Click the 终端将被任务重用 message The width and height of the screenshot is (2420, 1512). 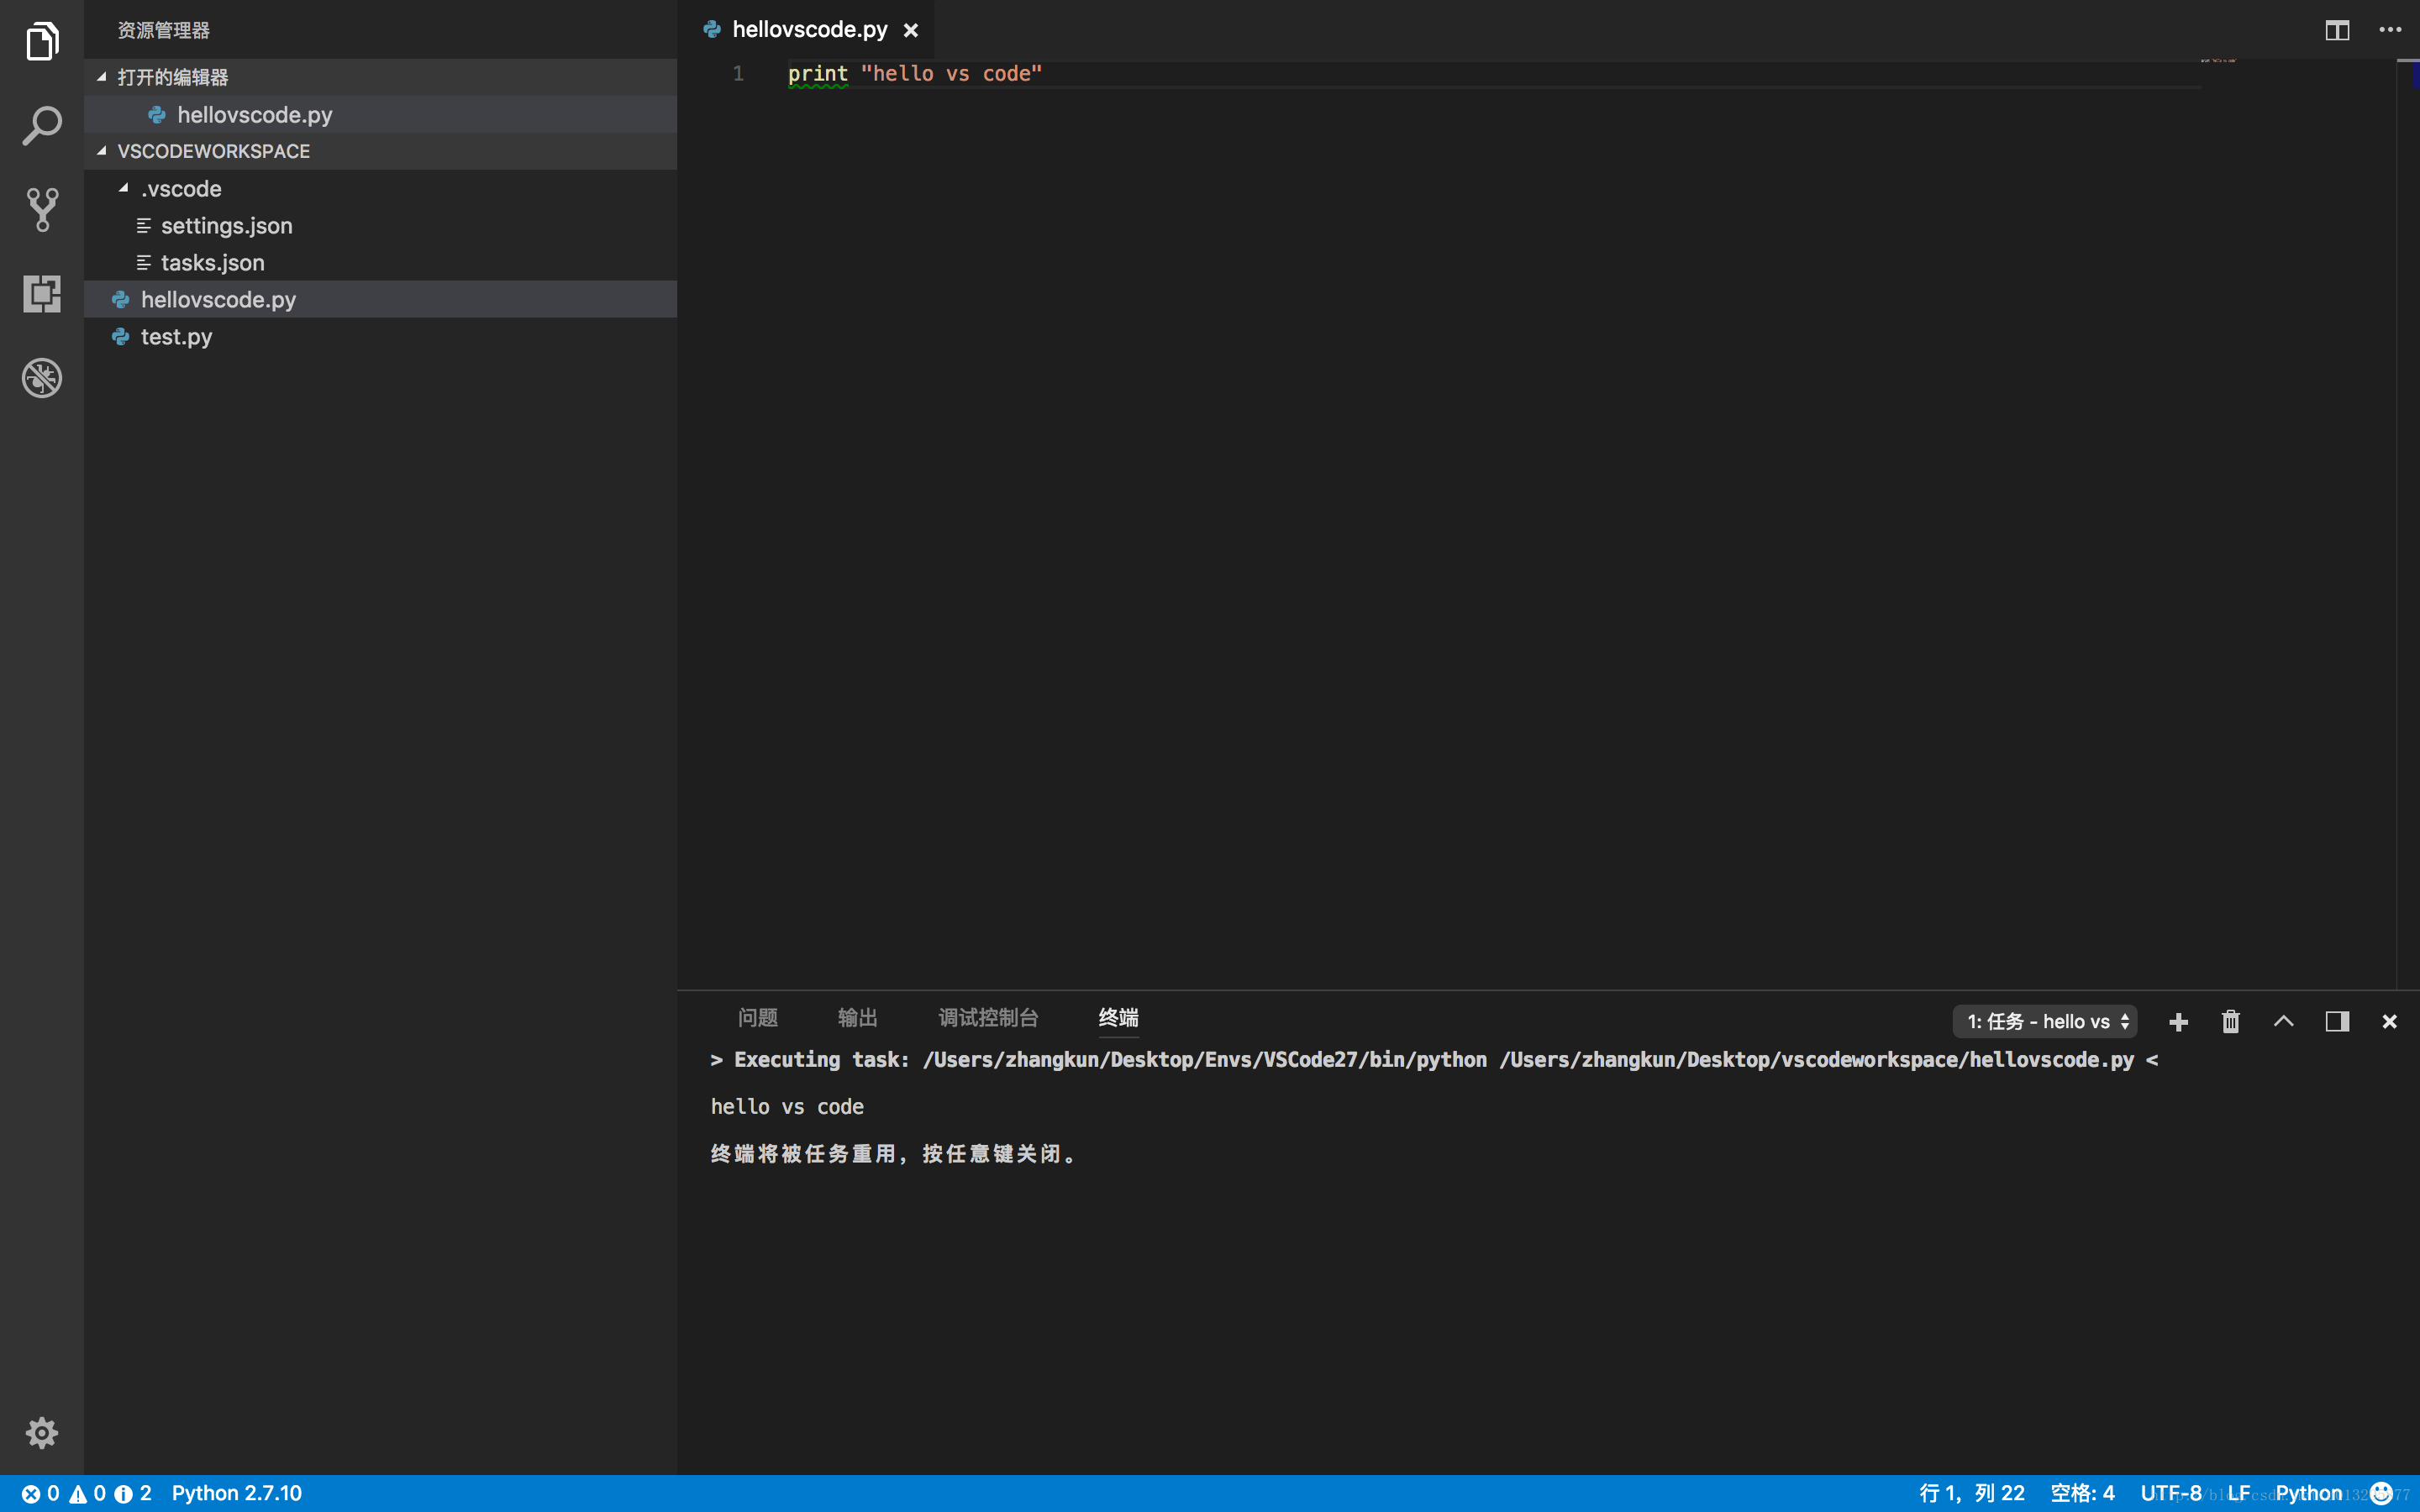[x=893, y=1154]
